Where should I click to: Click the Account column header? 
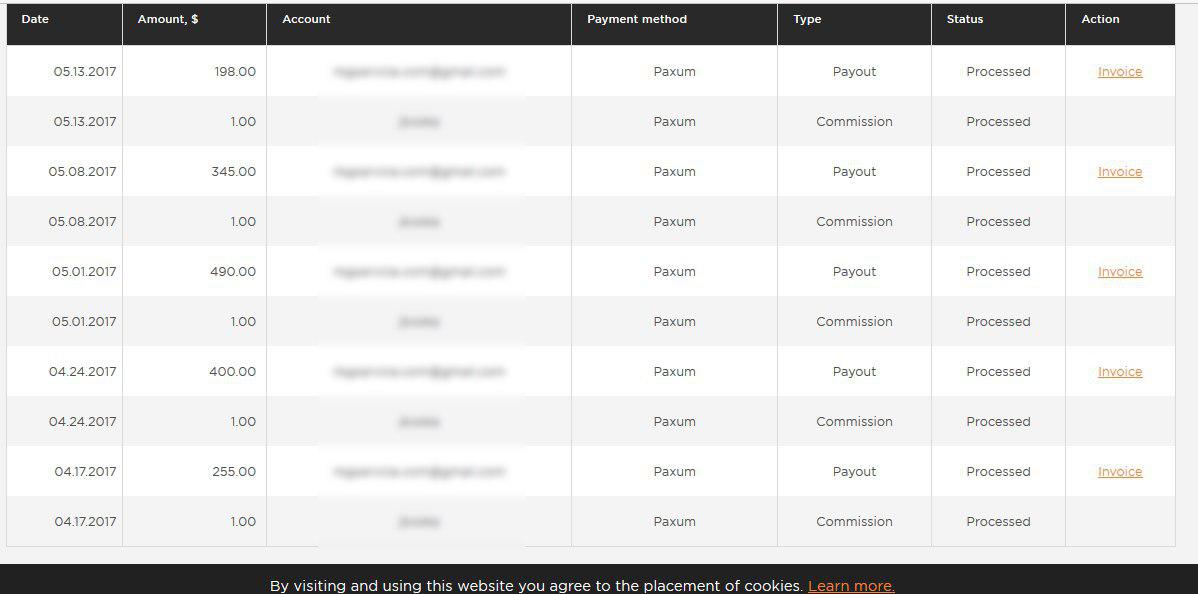[x=306, y=19]
